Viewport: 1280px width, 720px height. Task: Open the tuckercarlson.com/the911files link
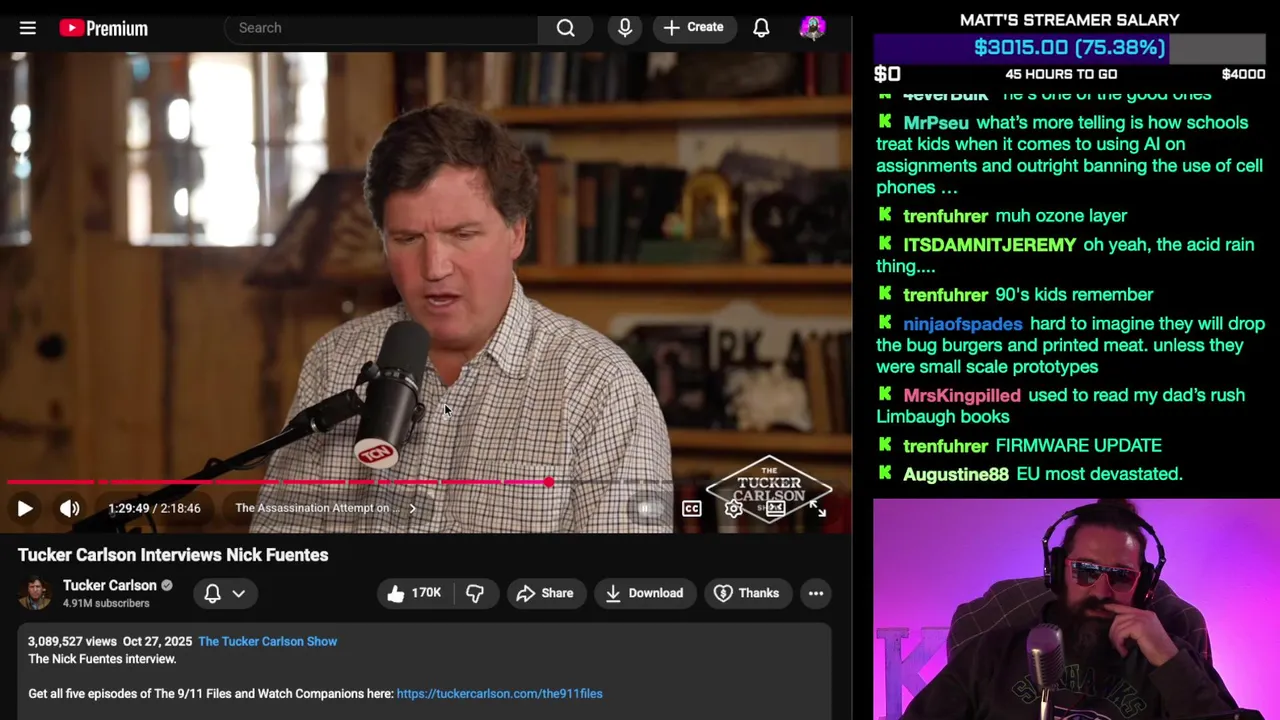click(500, 693)
